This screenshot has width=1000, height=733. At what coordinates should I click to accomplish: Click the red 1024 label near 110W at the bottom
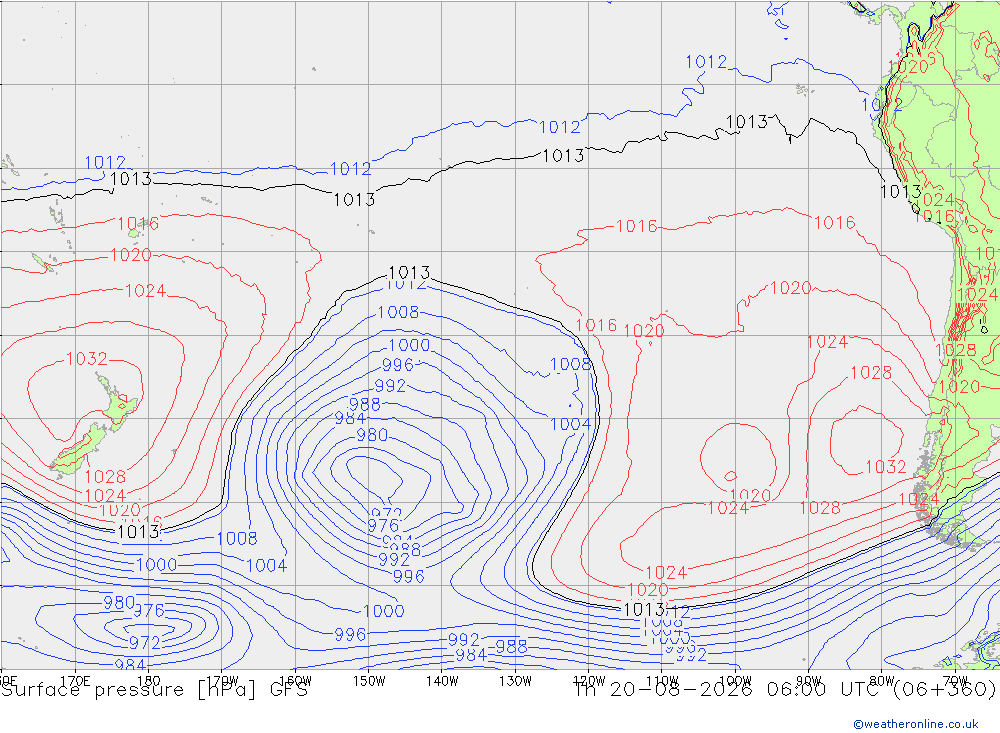(666, 572)
